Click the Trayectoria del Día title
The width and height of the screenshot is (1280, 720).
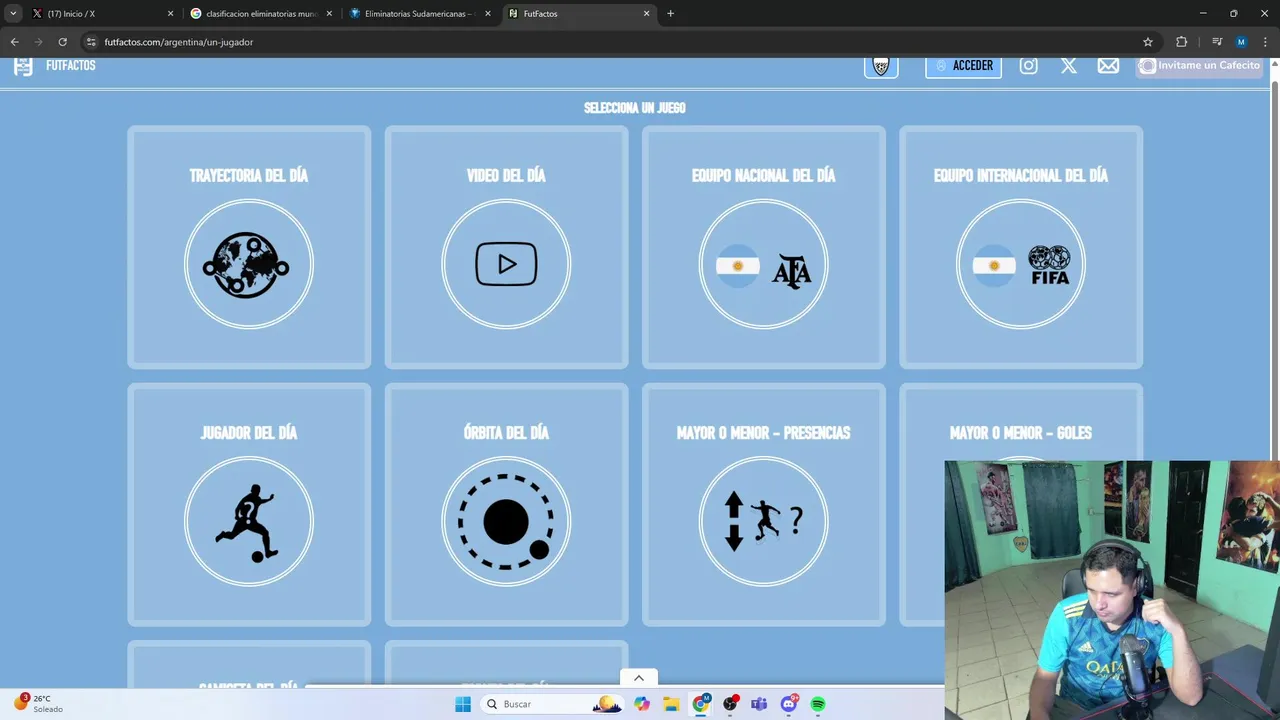click(249, 175)
